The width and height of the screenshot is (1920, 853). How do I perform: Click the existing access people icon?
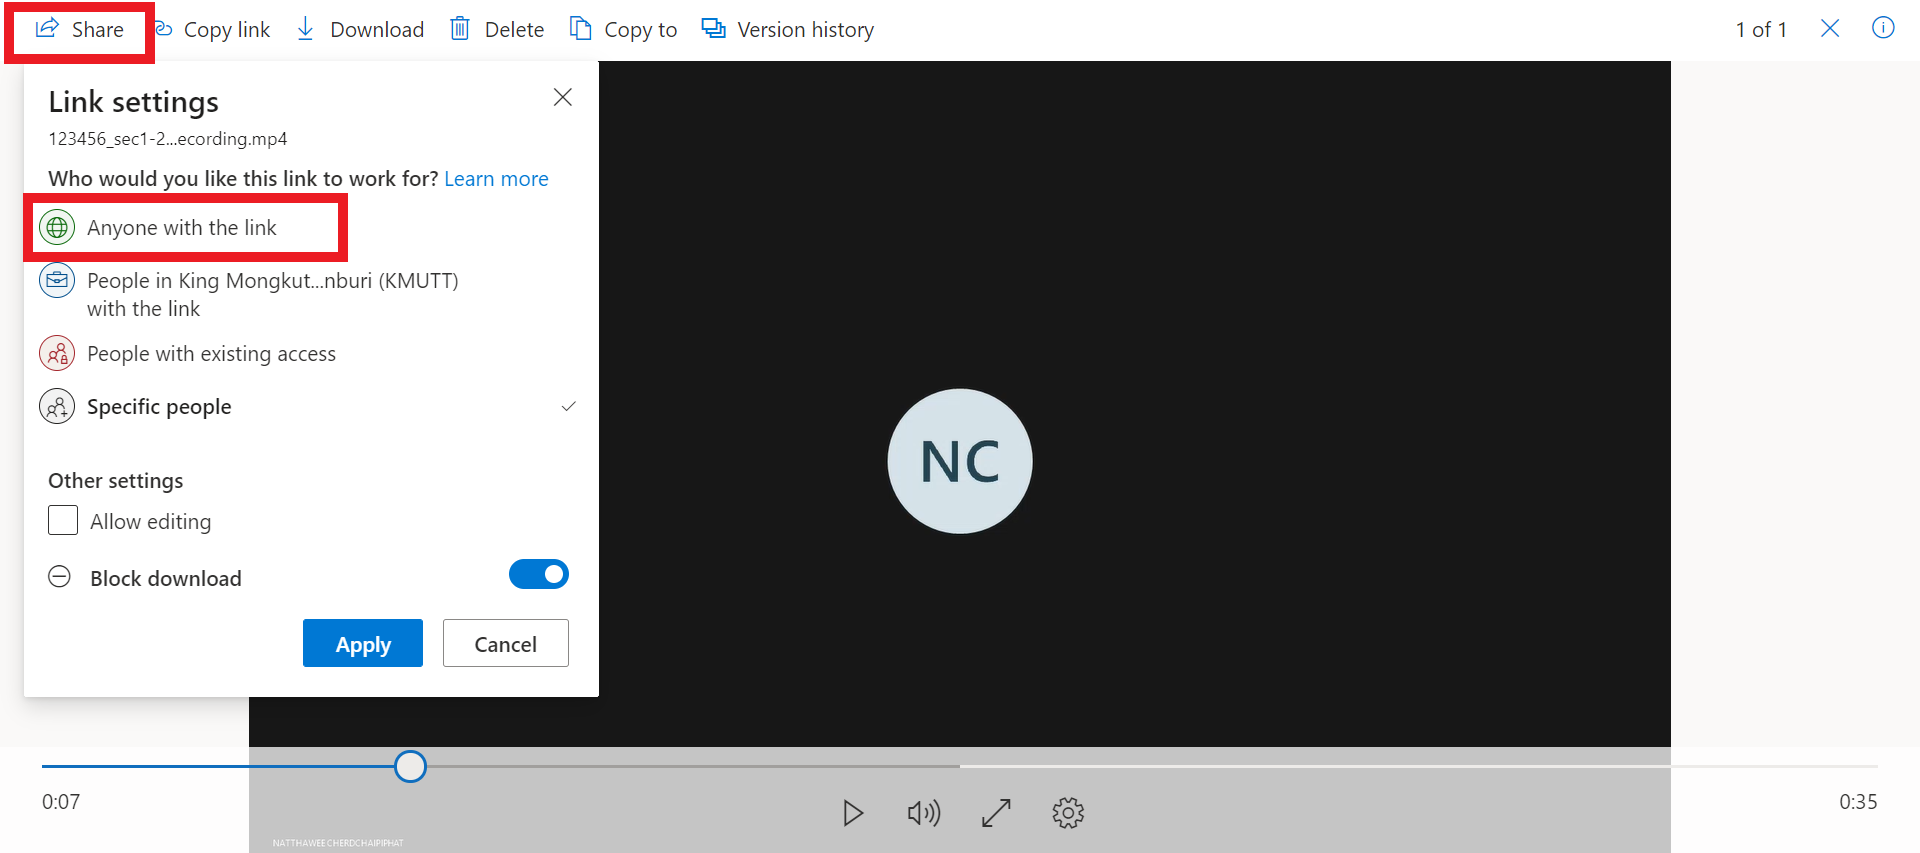coord(57,353)
